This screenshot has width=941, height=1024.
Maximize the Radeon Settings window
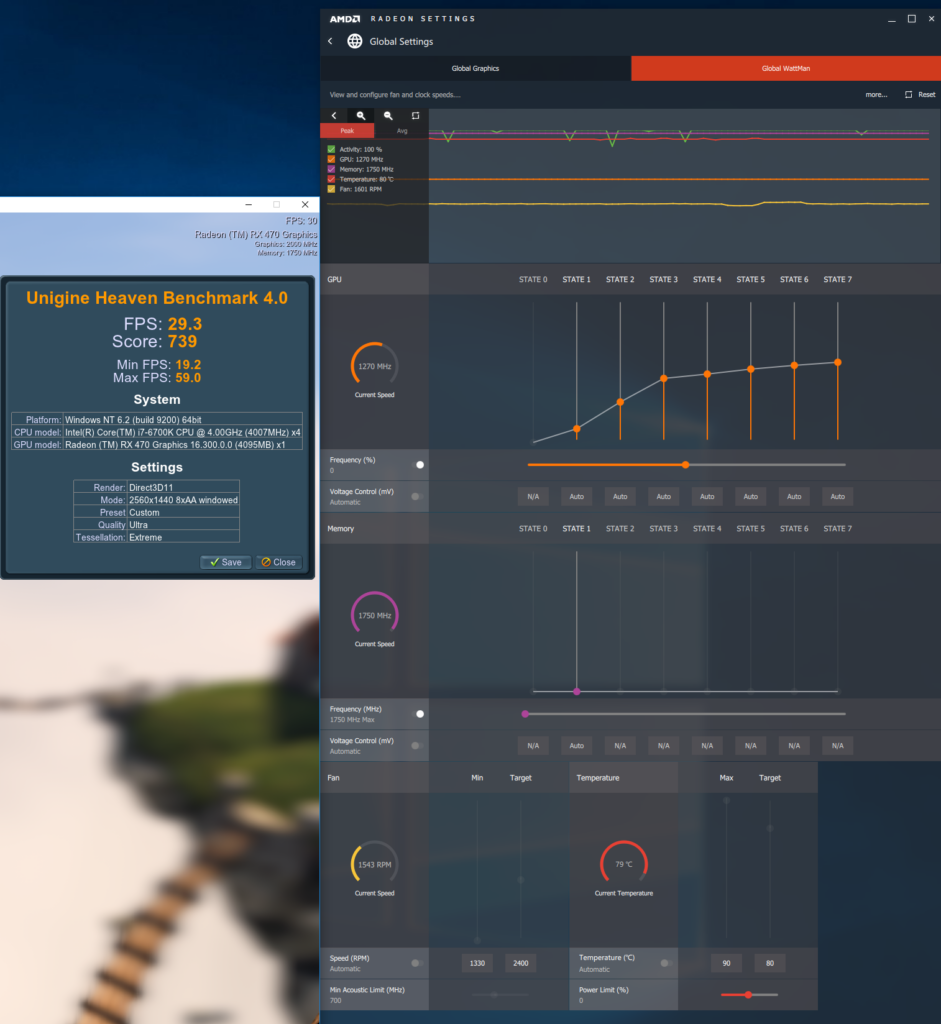pos(912,19)
